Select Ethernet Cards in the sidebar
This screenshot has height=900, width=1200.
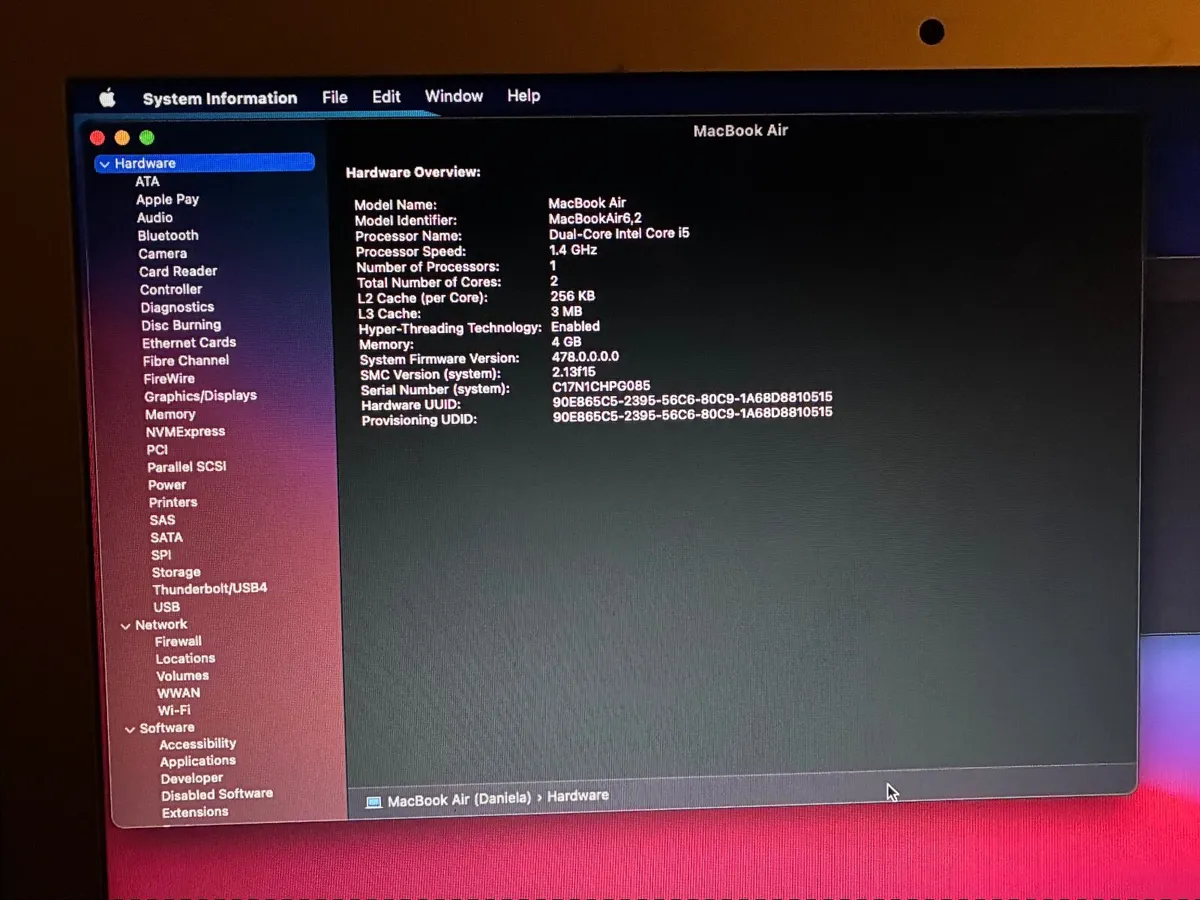tap(189, 342)
